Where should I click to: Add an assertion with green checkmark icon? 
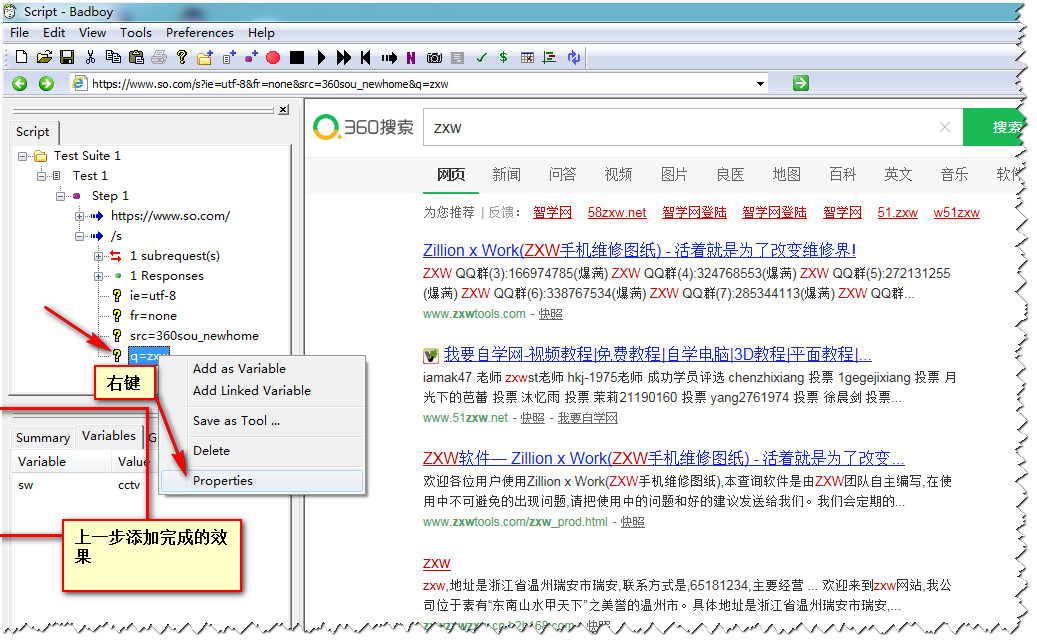[481, 58]
